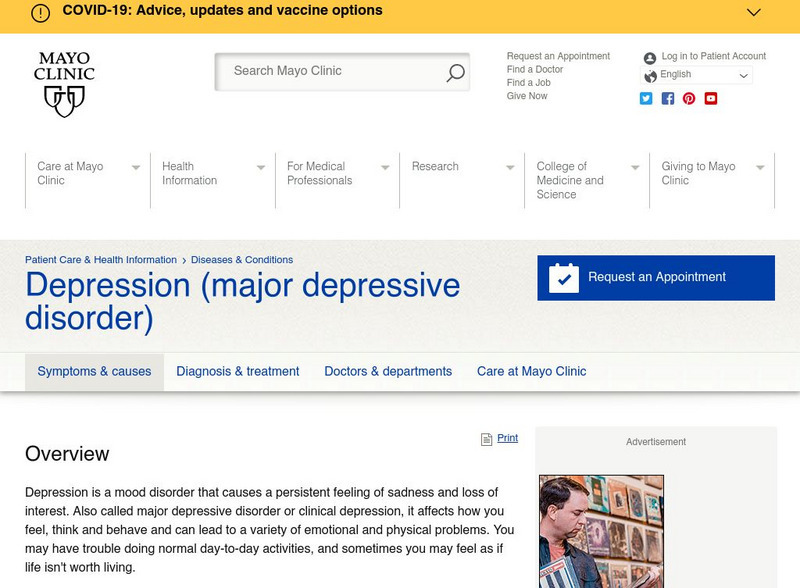Click Find a Doctor link

pyautogui.click(x=535, y=69)
